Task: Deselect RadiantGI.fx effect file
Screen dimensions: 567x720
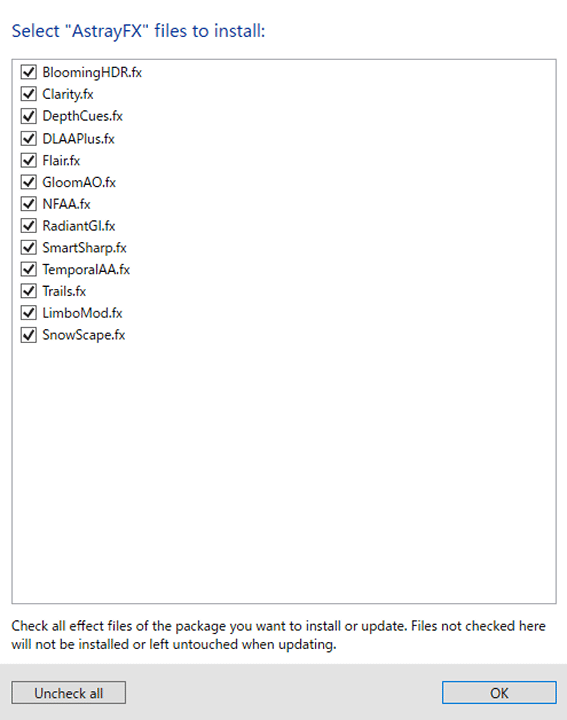Action: 28,225
